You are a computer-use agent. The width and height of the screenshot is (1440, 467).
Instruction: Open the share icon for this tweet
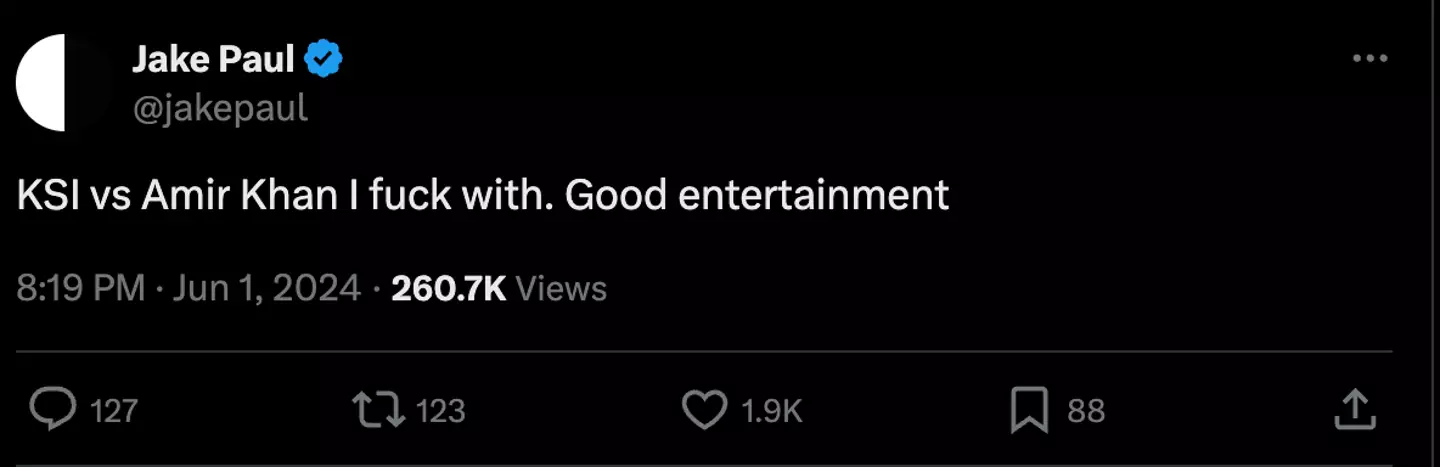1355,410
